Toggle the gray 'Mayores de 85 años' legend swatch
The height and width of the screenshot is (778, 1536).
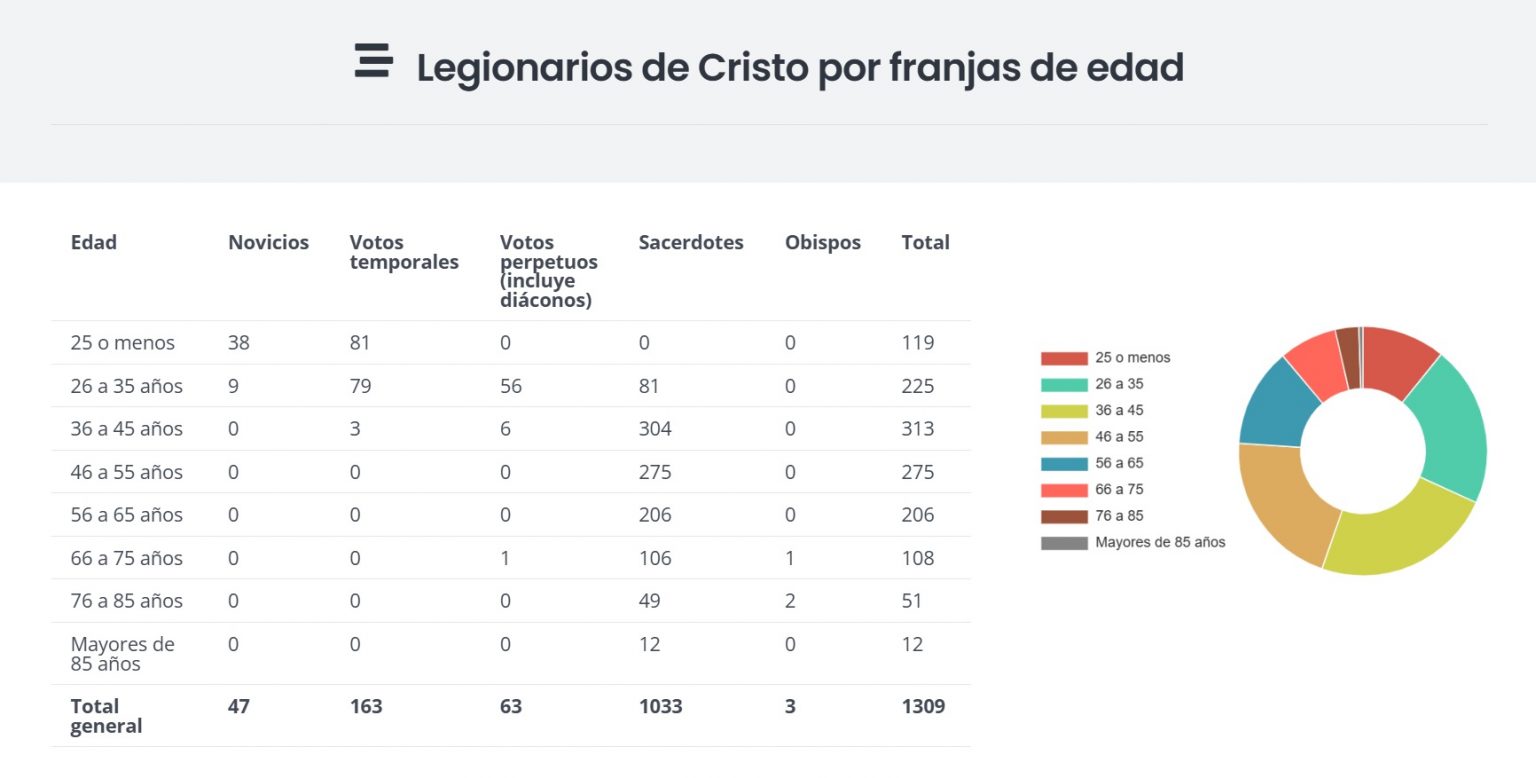[1064, 543]
